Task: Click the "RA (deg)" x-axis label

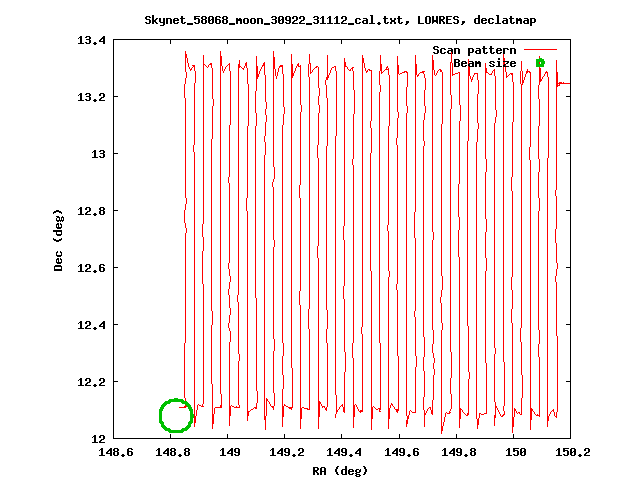Action: tap(341, 470)
